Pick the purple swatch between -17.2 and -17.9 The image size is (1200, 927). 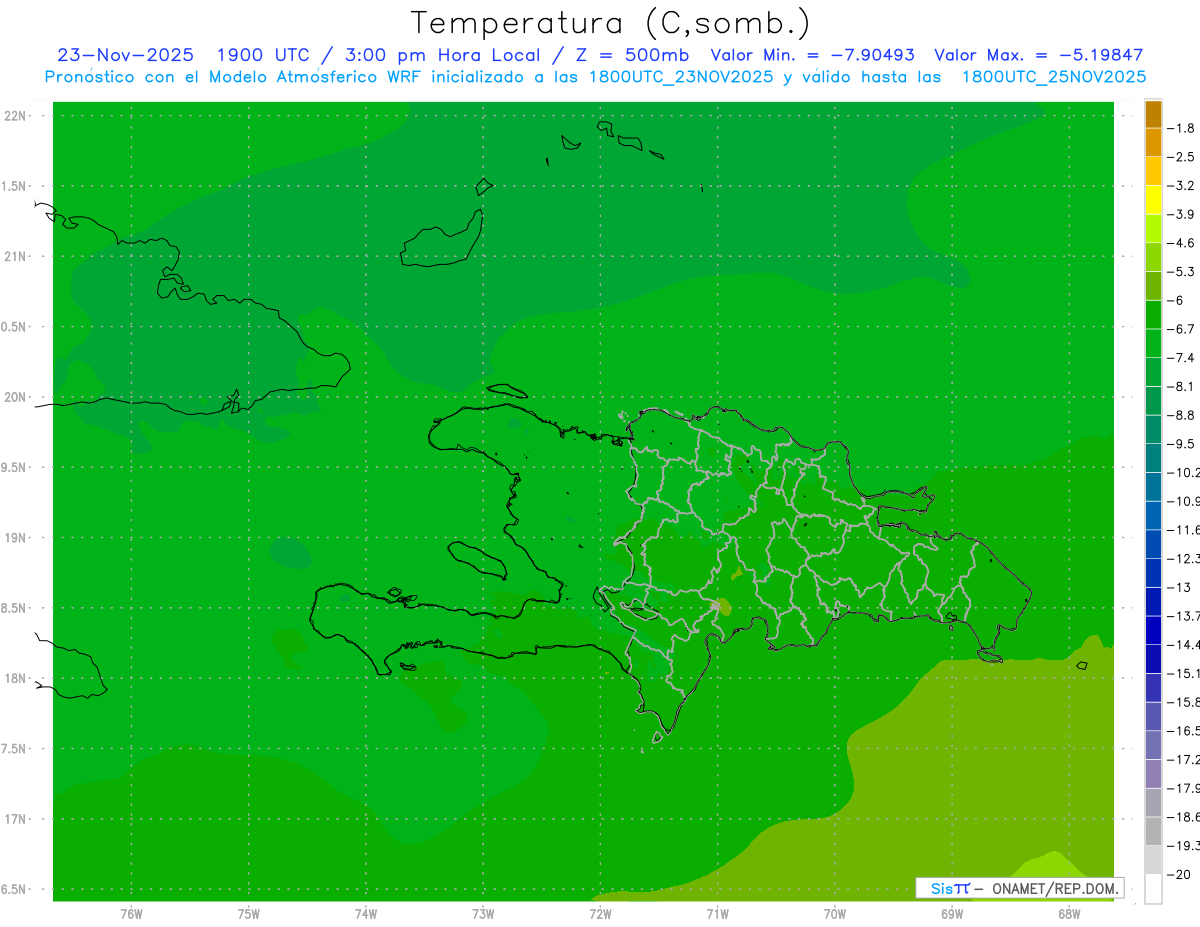[x=1153, y=774]
